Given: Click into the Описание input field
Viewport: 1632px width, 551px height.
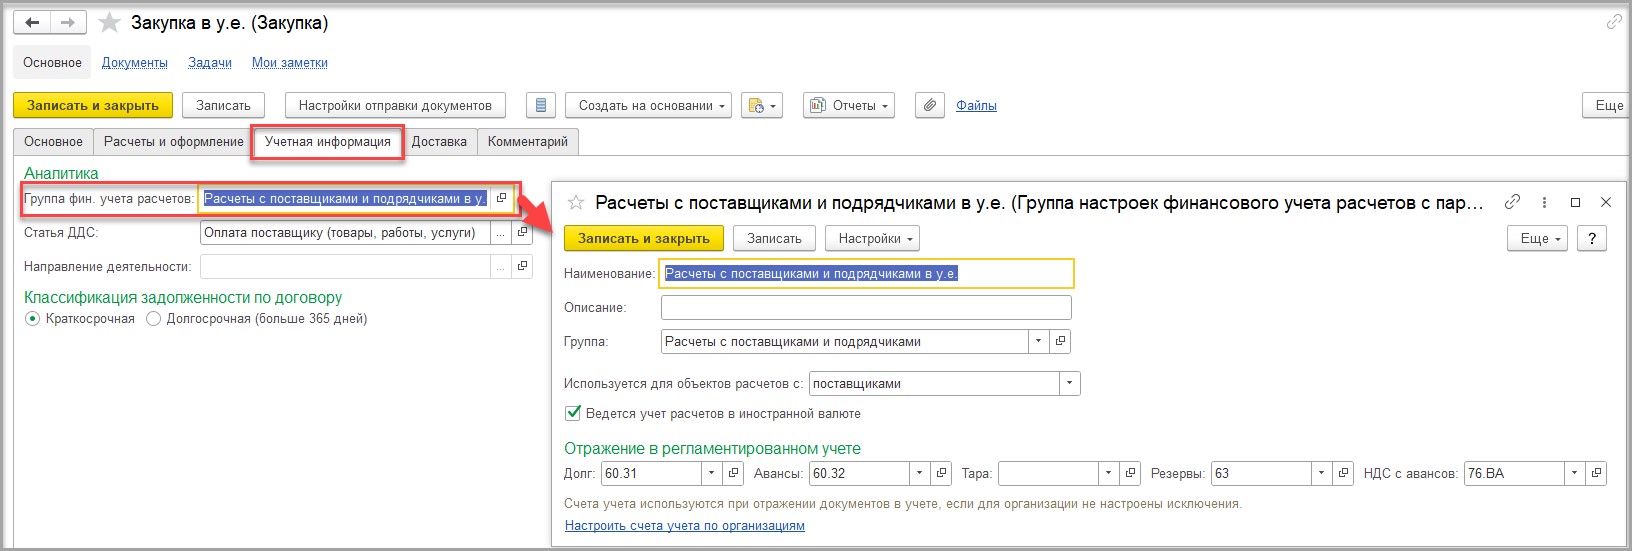Looking at the screenshot, I should click(x=865, y=307).
